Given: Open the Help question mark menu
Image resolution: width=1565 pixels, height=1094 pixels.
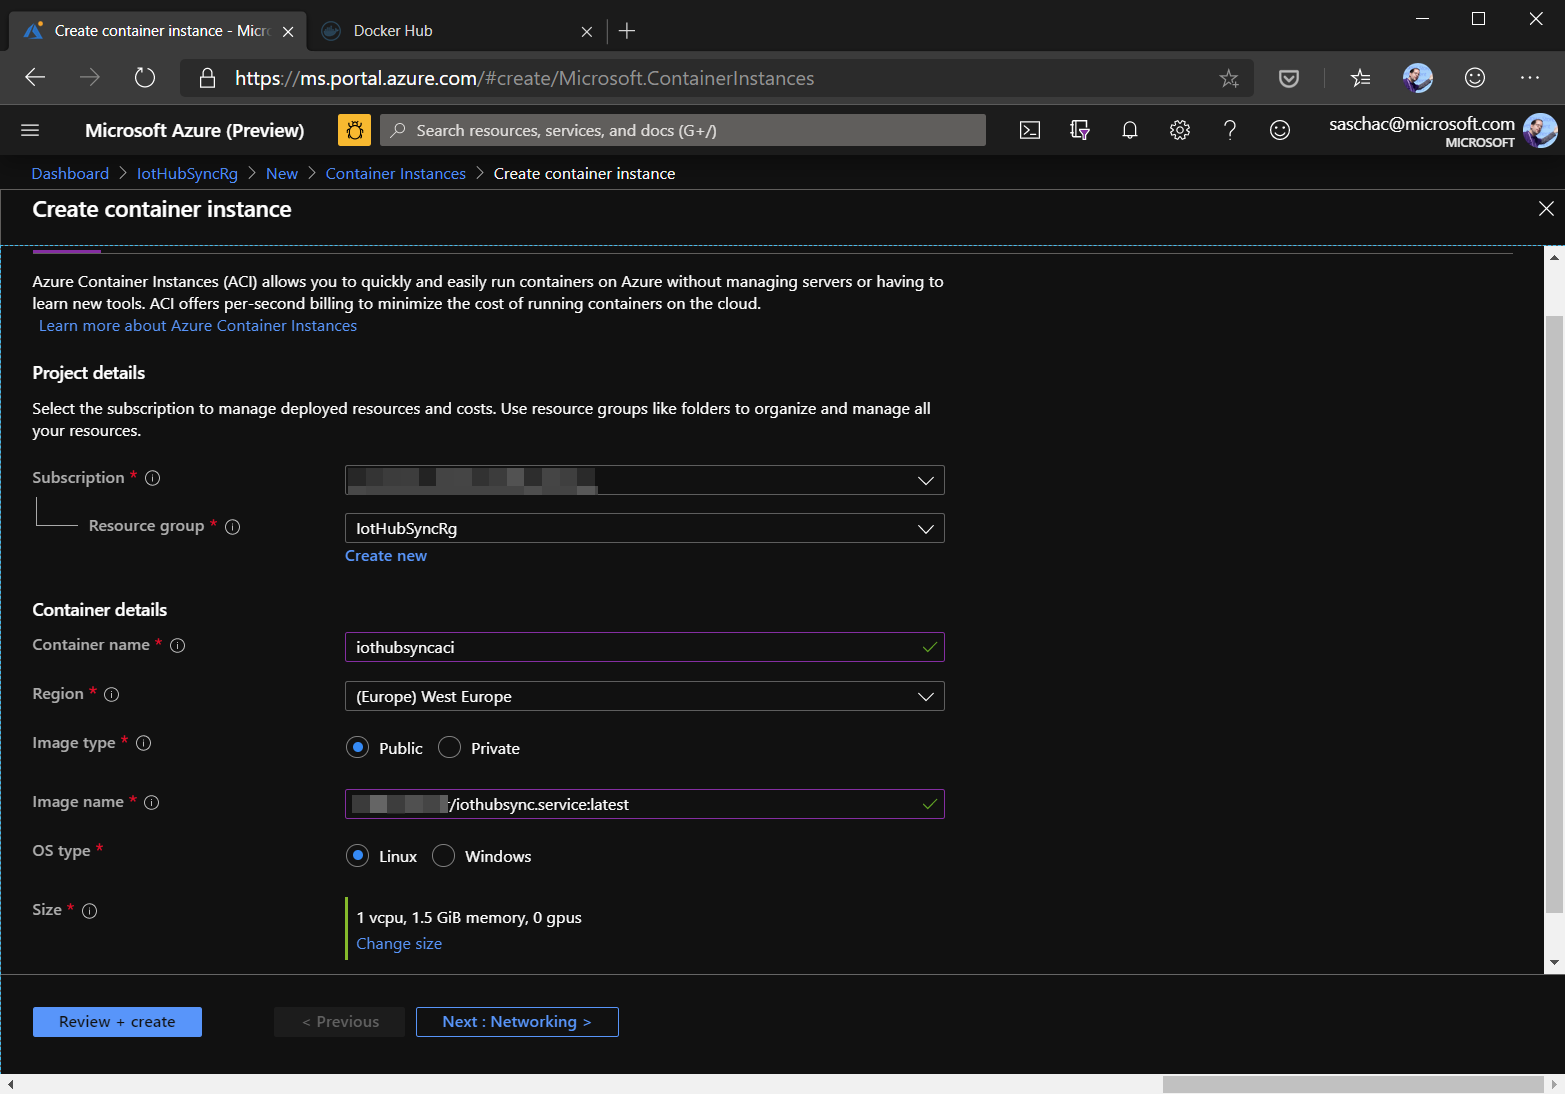Looking at the screenshot, I should tap(1230, 130).
